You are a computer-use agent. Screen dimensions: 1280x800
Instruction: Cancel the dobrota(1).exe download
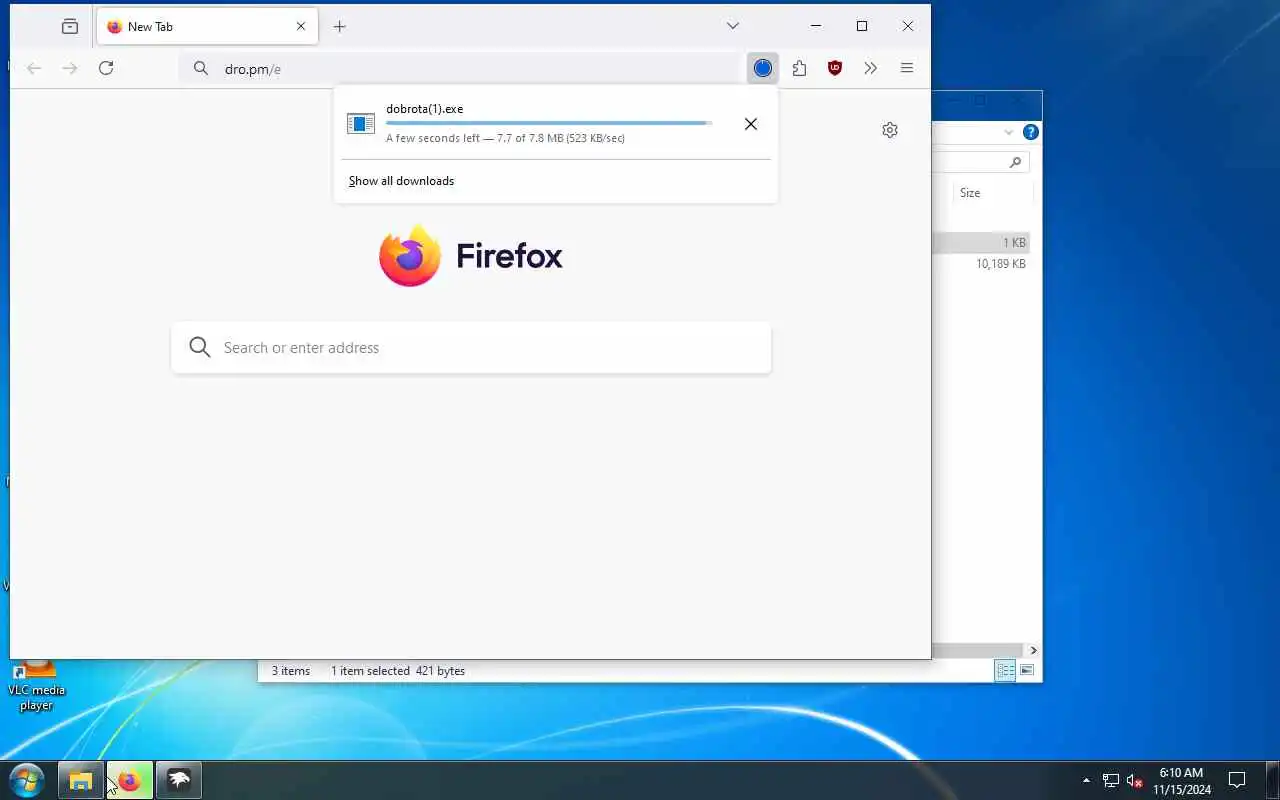[751, 124]
